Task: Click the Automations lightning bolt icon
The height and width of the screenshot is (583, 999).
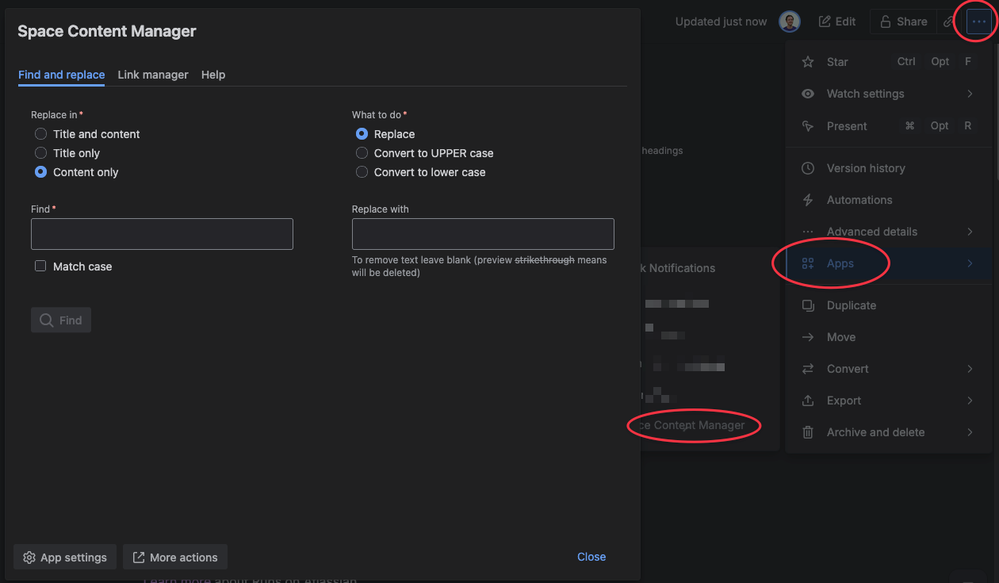Action: point(808,200)
